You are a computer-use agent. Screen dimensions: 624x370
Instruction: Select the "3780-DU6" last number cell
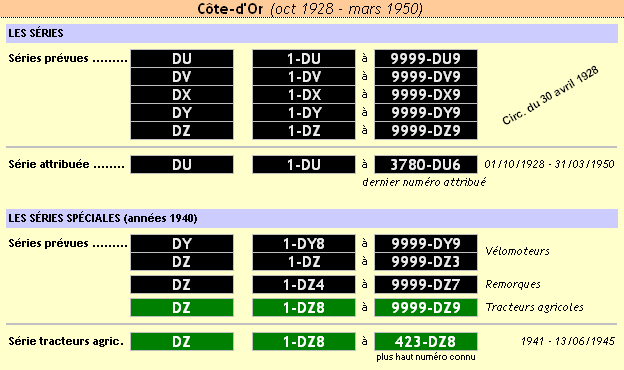[x=425, y=165]
